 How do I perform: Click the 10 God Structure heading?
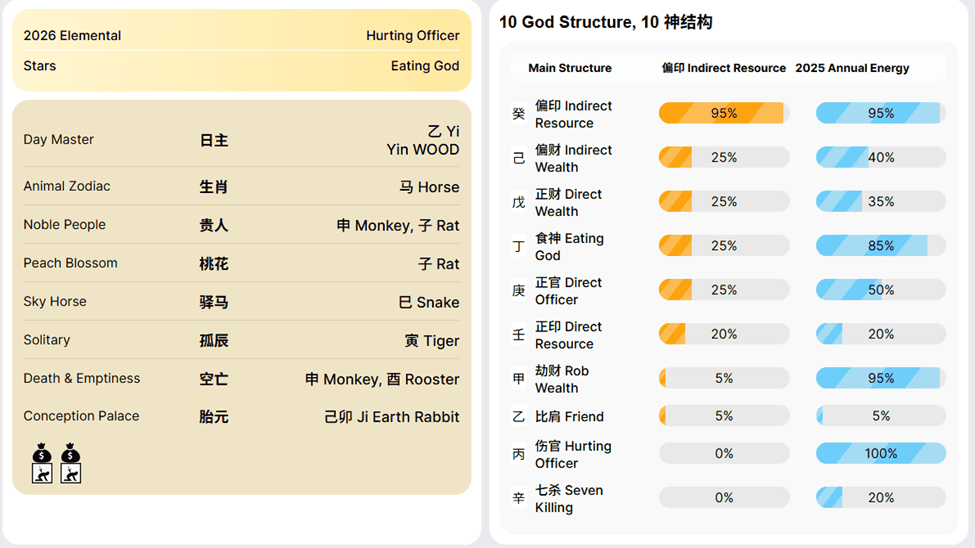(605, 22)
